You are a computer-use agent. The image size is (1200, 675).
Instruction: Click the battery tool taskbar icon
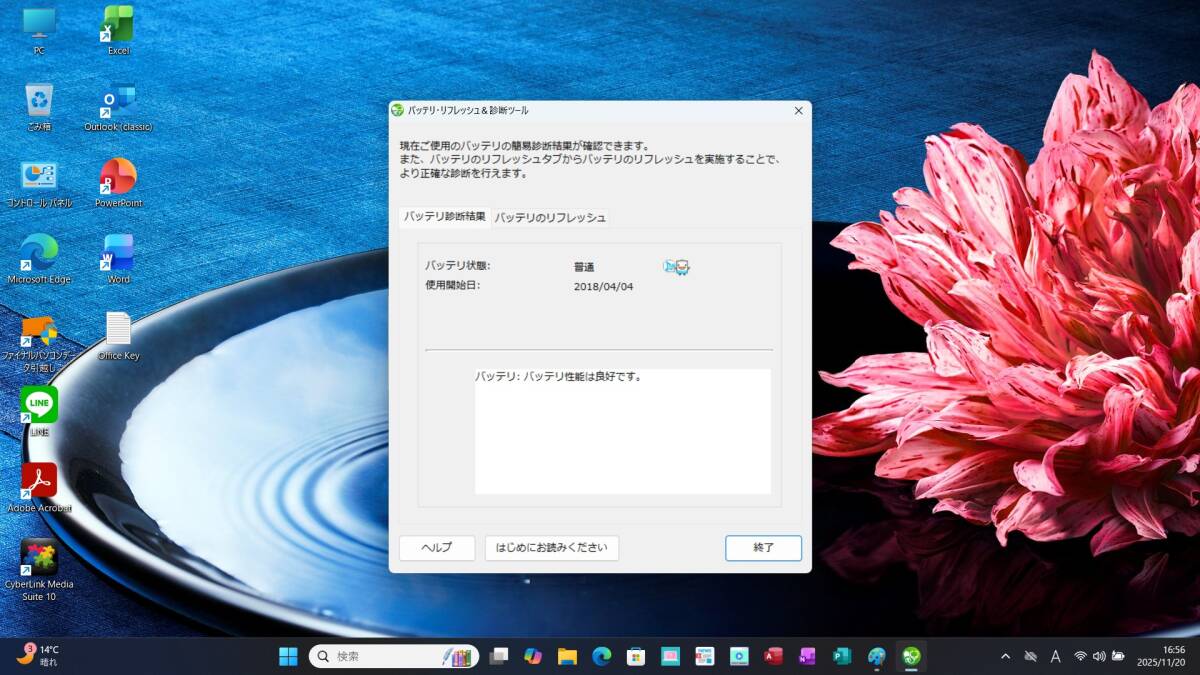point(911,656)
